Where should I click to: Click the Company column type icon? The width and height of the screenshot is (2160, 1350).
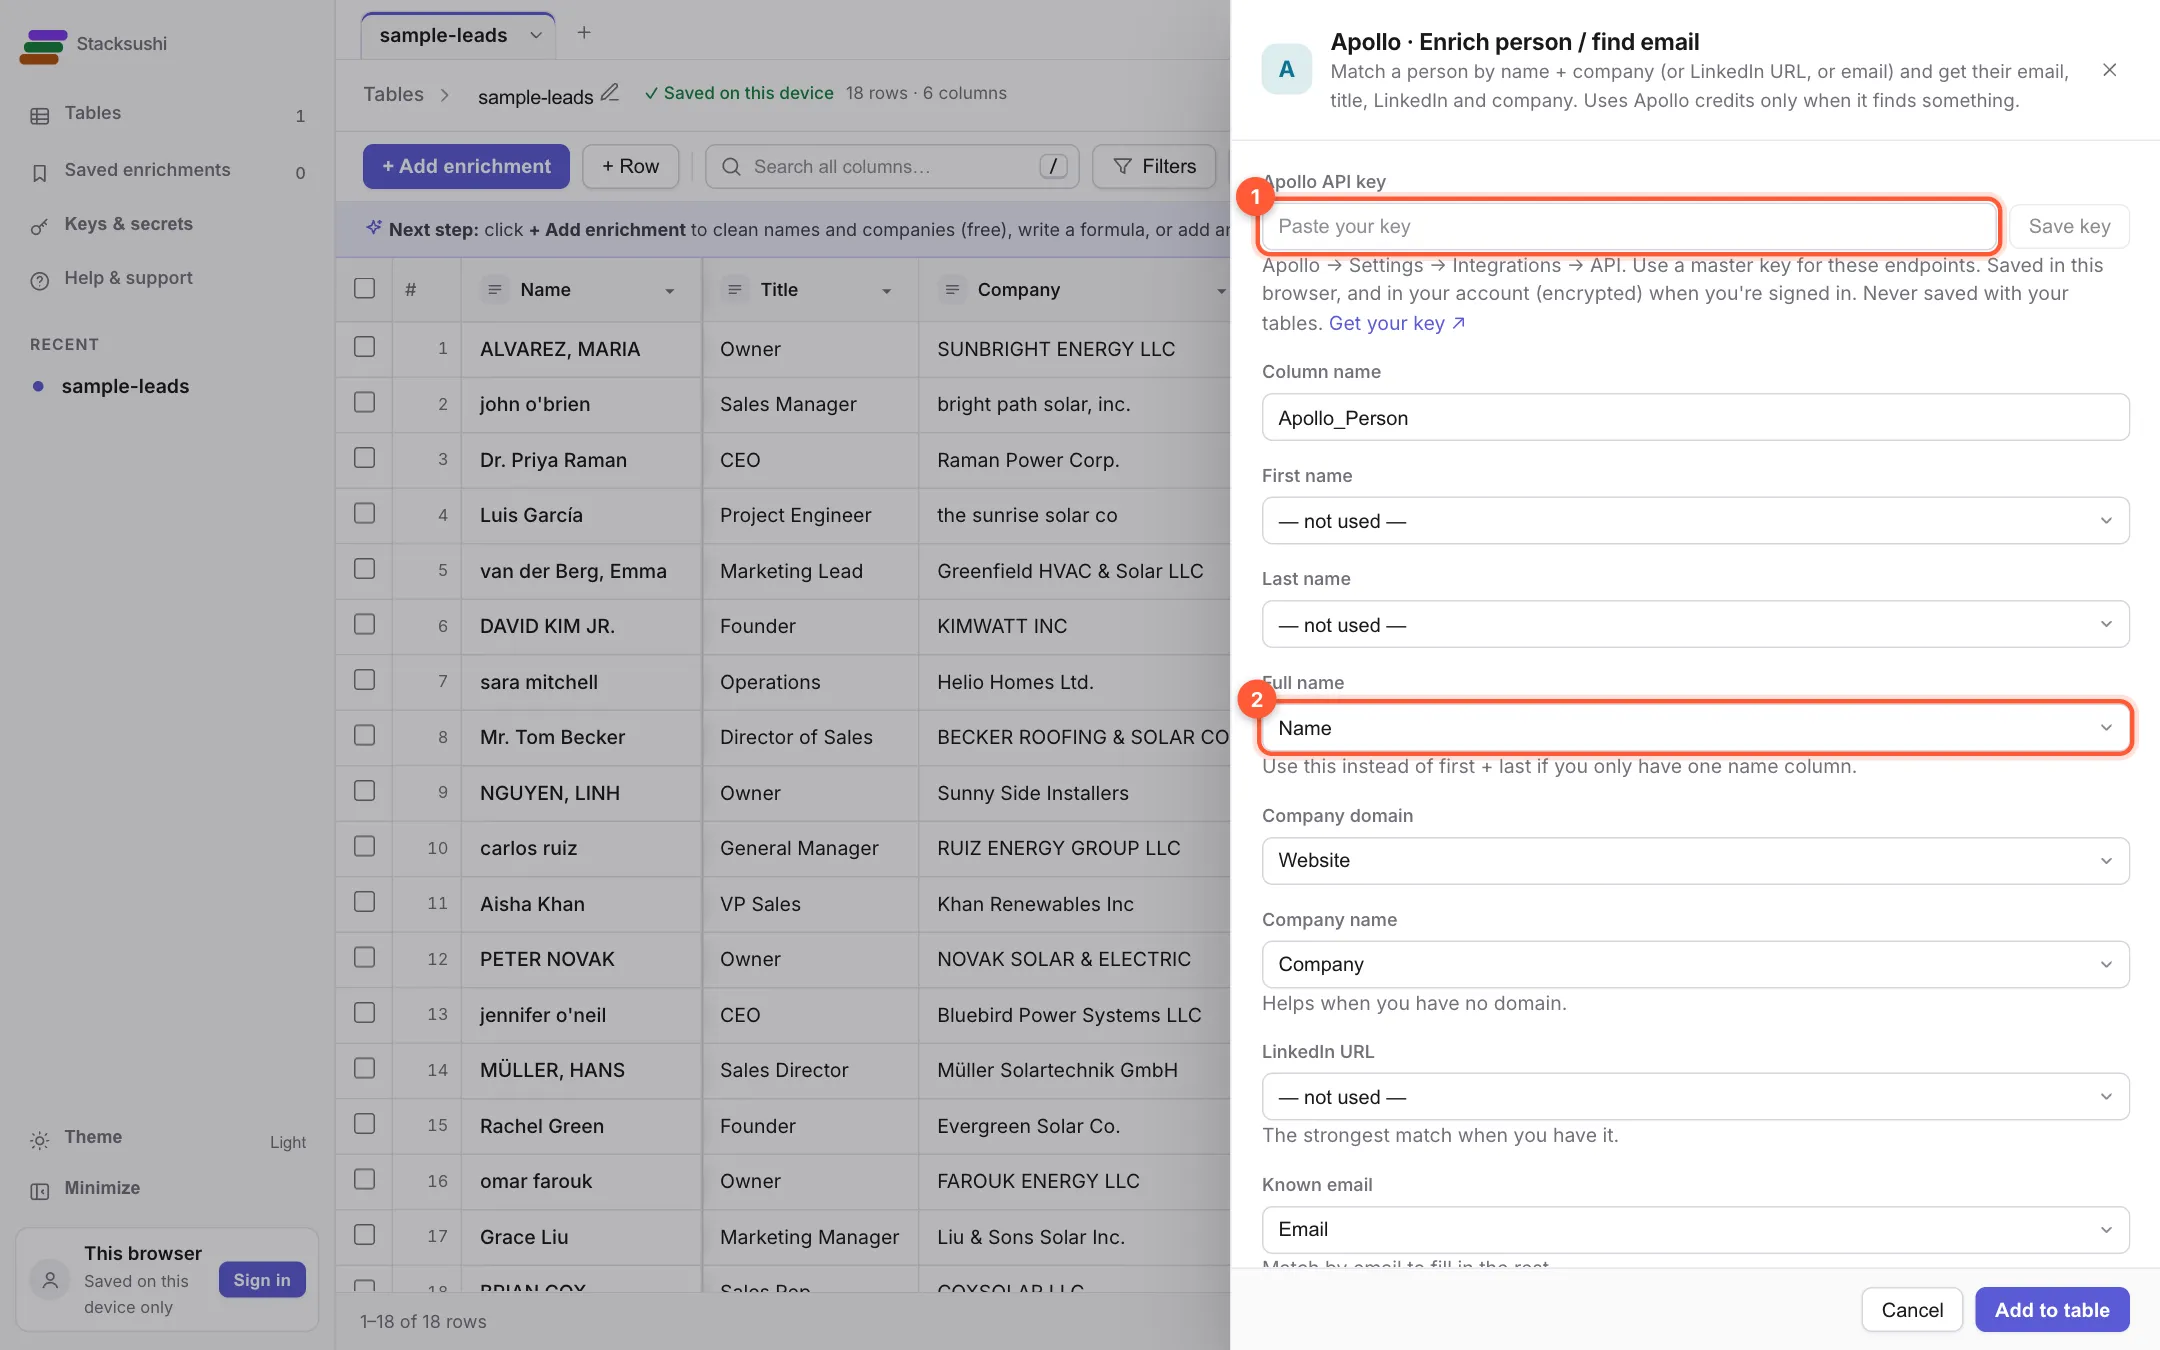click(952, 290)
